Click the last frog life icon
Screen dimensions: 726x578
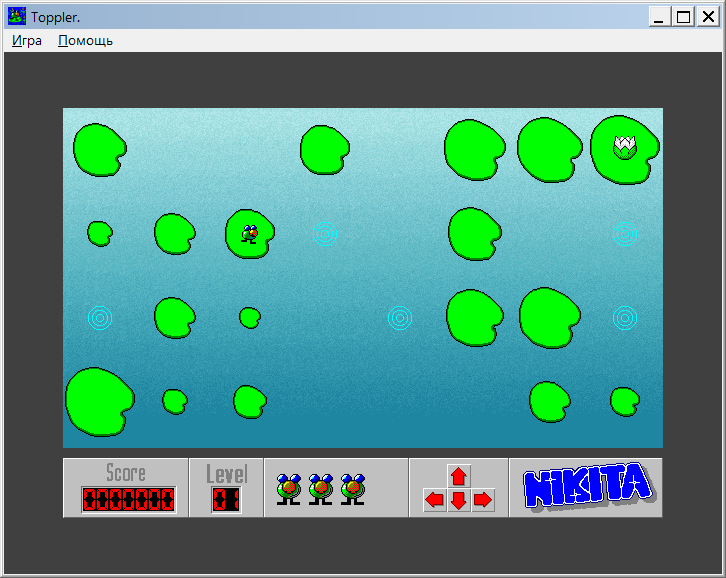click(352, 489)
